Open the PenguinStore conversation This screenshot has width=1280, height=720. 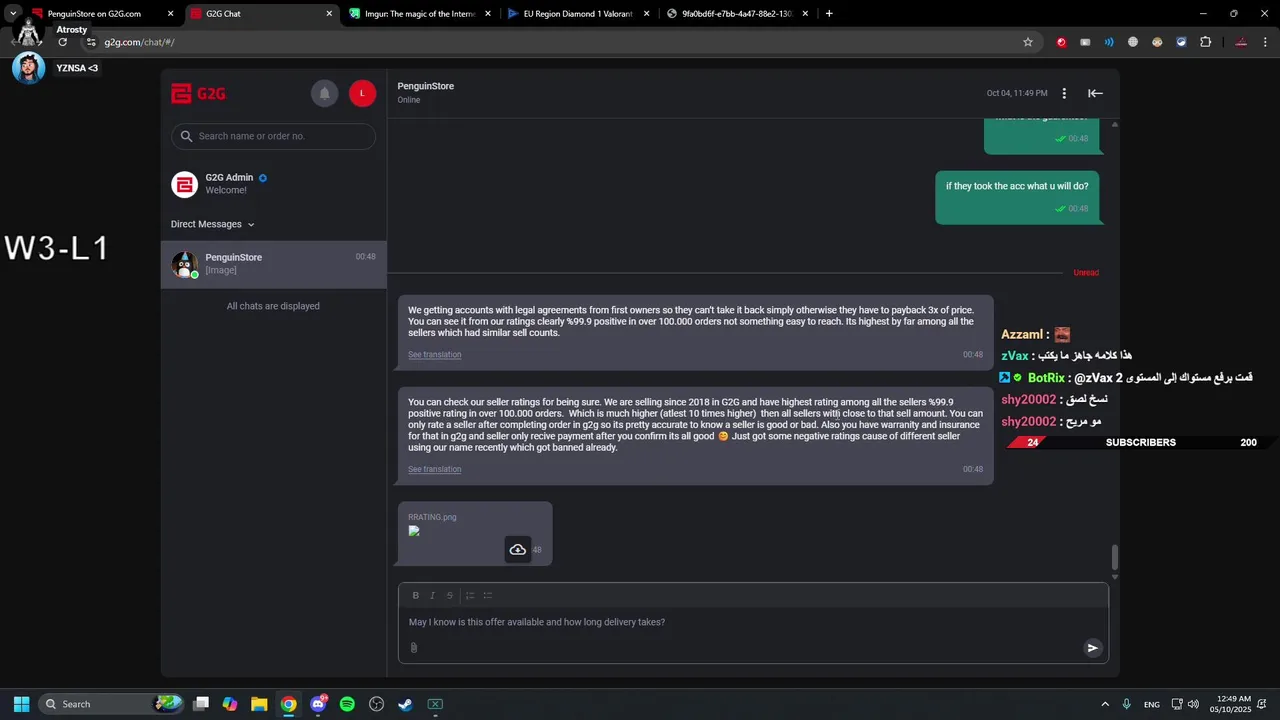tap(273, 264)
